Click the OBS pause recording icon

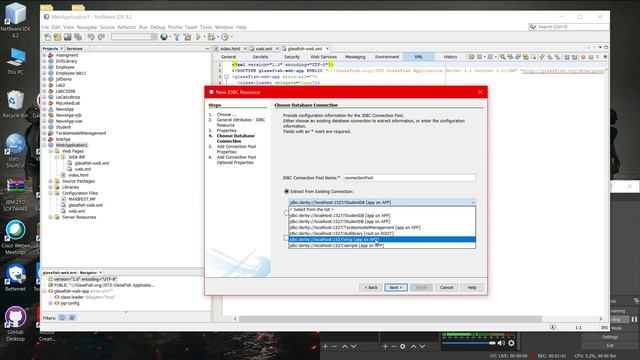click(634, 319)
